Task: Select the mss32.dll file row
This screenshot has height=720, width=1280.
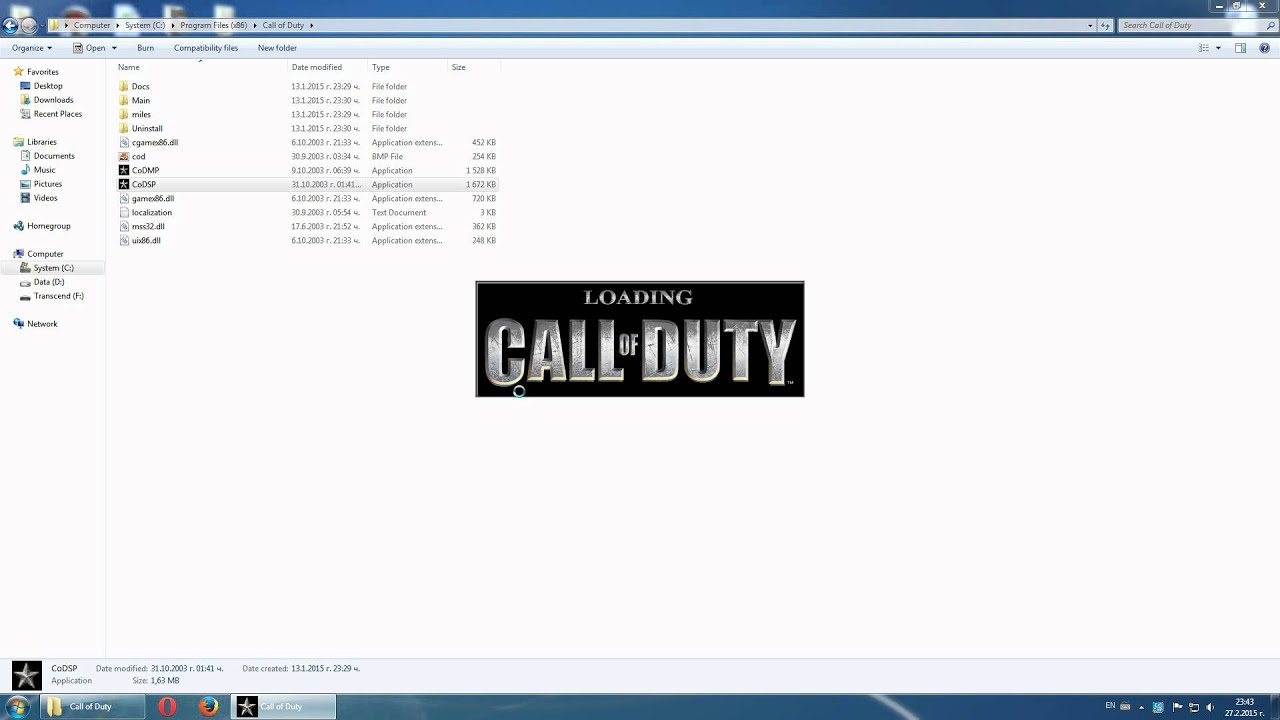Action: coord(307,226)
